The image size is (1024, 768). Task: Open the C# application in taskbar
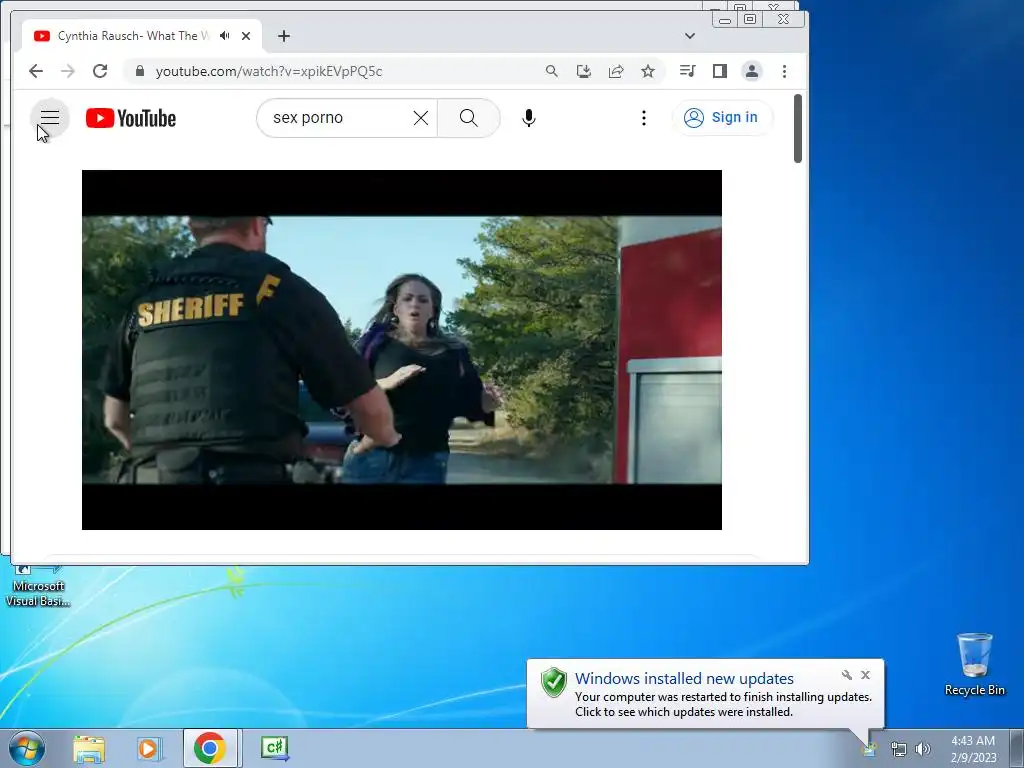click(x=274, y=748)
